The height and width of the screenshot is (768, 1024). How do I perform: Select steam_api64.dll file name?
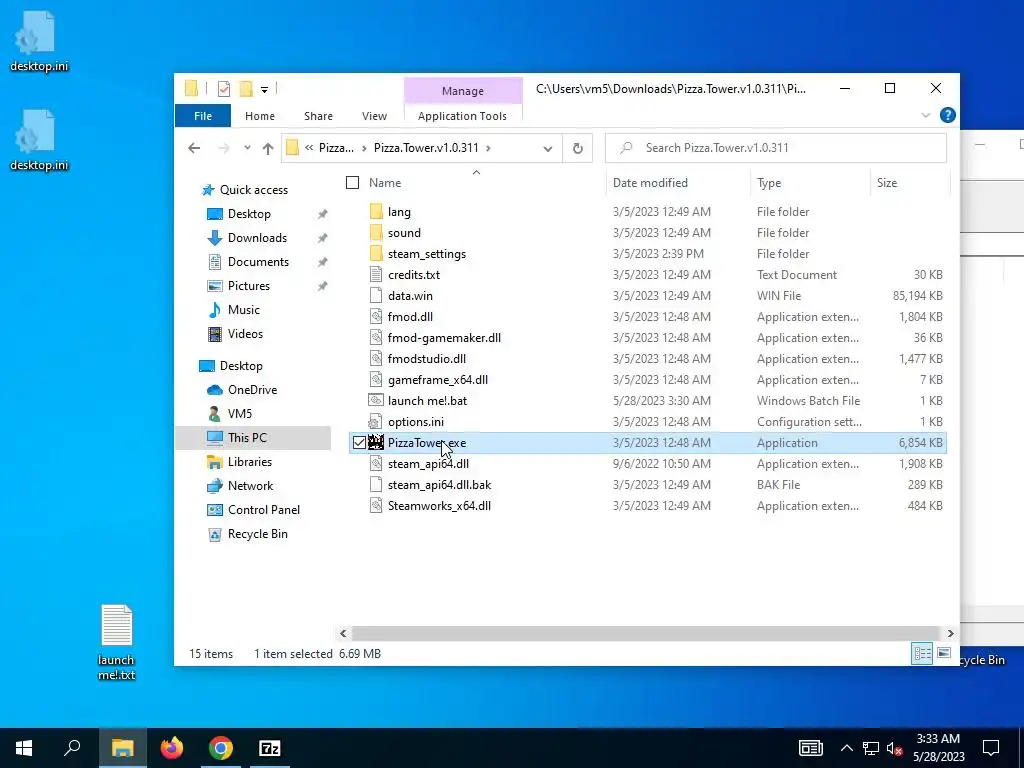[x=428, y=464]
